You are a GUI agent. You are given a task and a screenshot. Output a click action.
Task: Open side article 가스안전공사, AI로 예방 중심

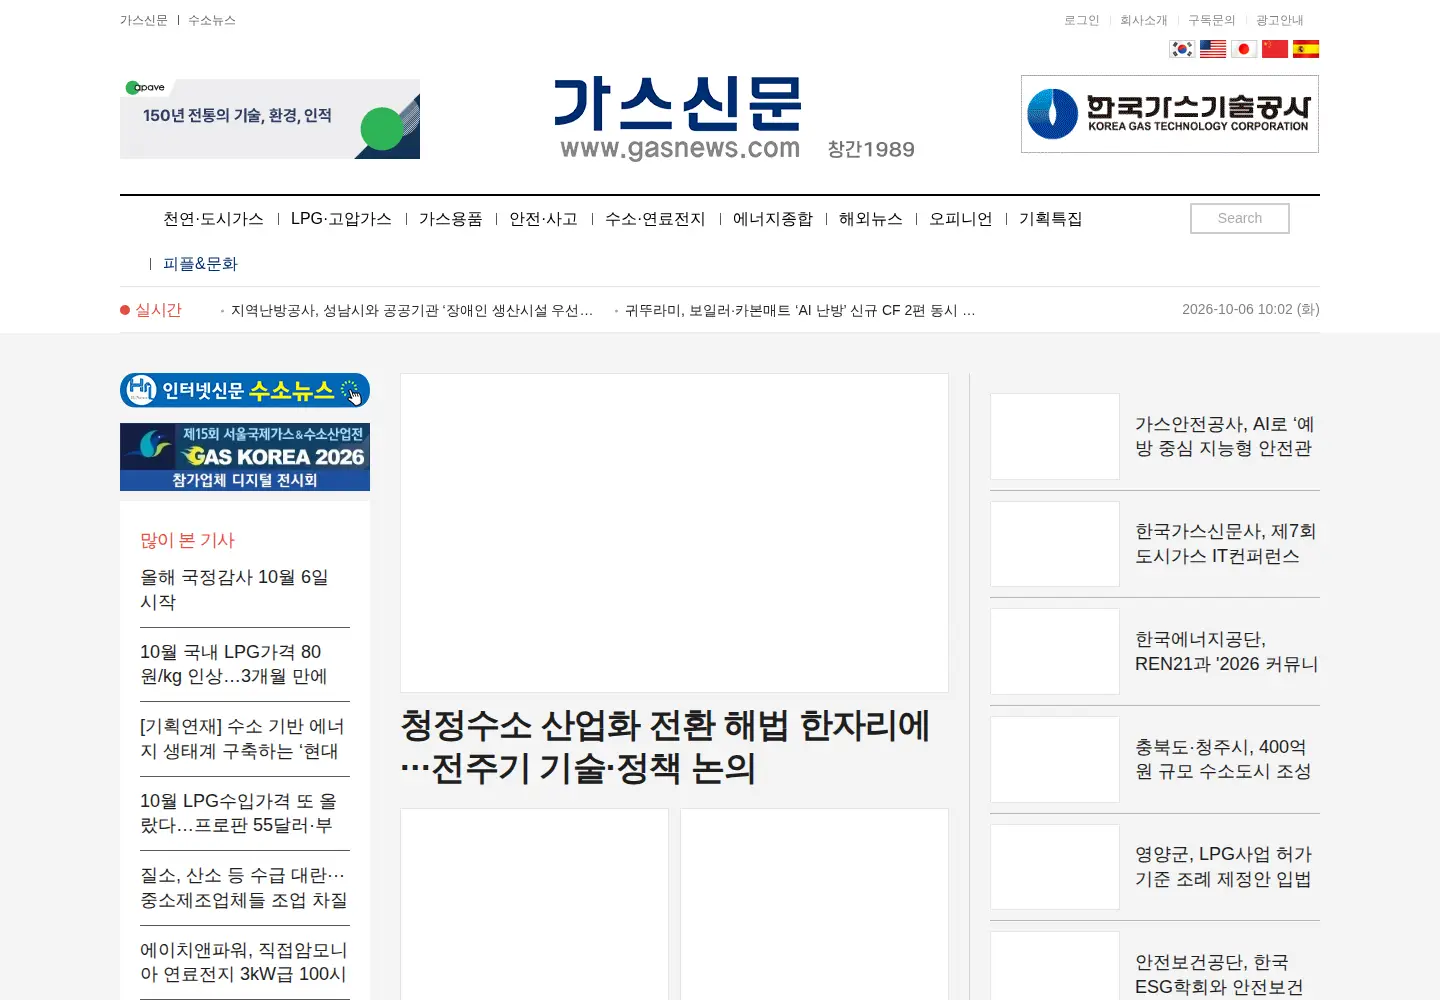pos(1225,437)
